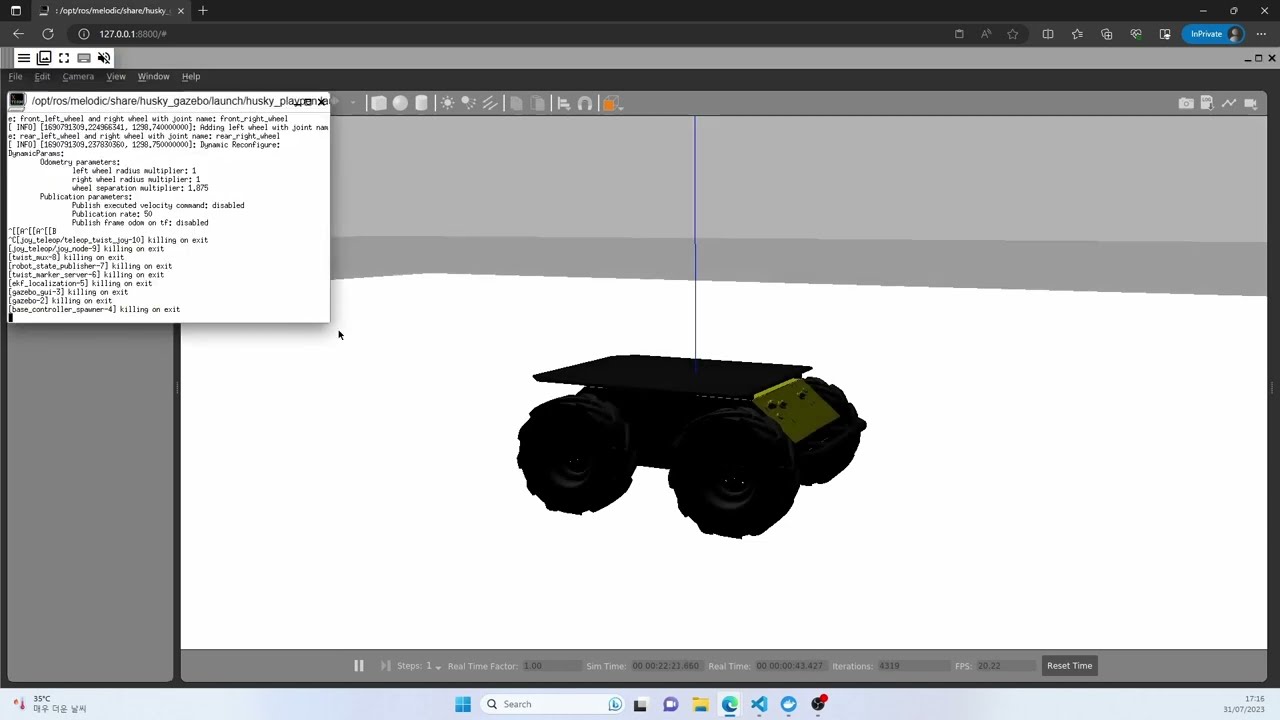1280x720 pixels.
Task: Click the image gallery icon in the viewer toolbar
Action: click(x=44, y=58)
